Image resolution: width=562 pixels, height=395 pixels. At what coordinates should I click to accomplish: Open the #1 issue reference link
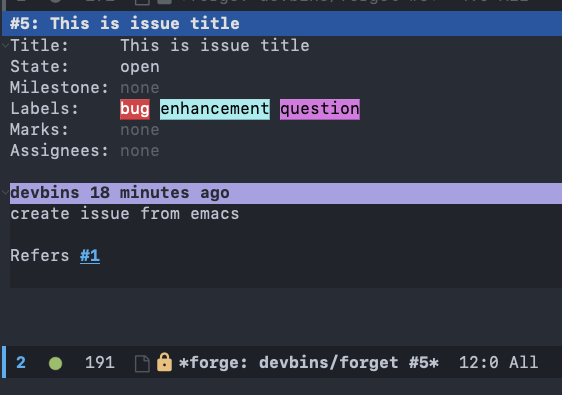[x=90, y=256]
